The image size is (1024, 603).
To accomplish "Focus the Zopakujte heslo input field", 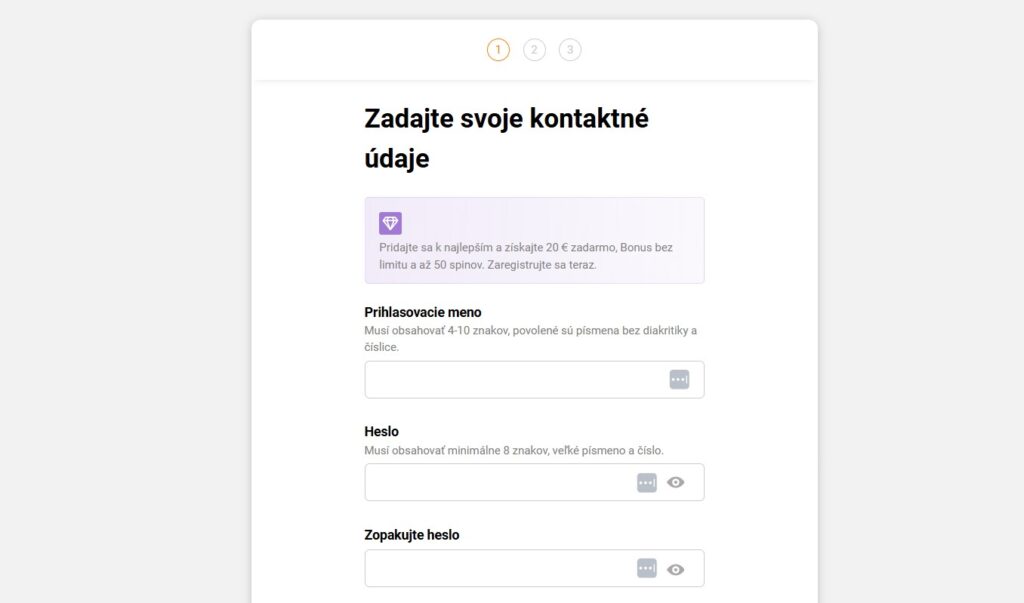I will pyautogui.click(x=534, y=568).
